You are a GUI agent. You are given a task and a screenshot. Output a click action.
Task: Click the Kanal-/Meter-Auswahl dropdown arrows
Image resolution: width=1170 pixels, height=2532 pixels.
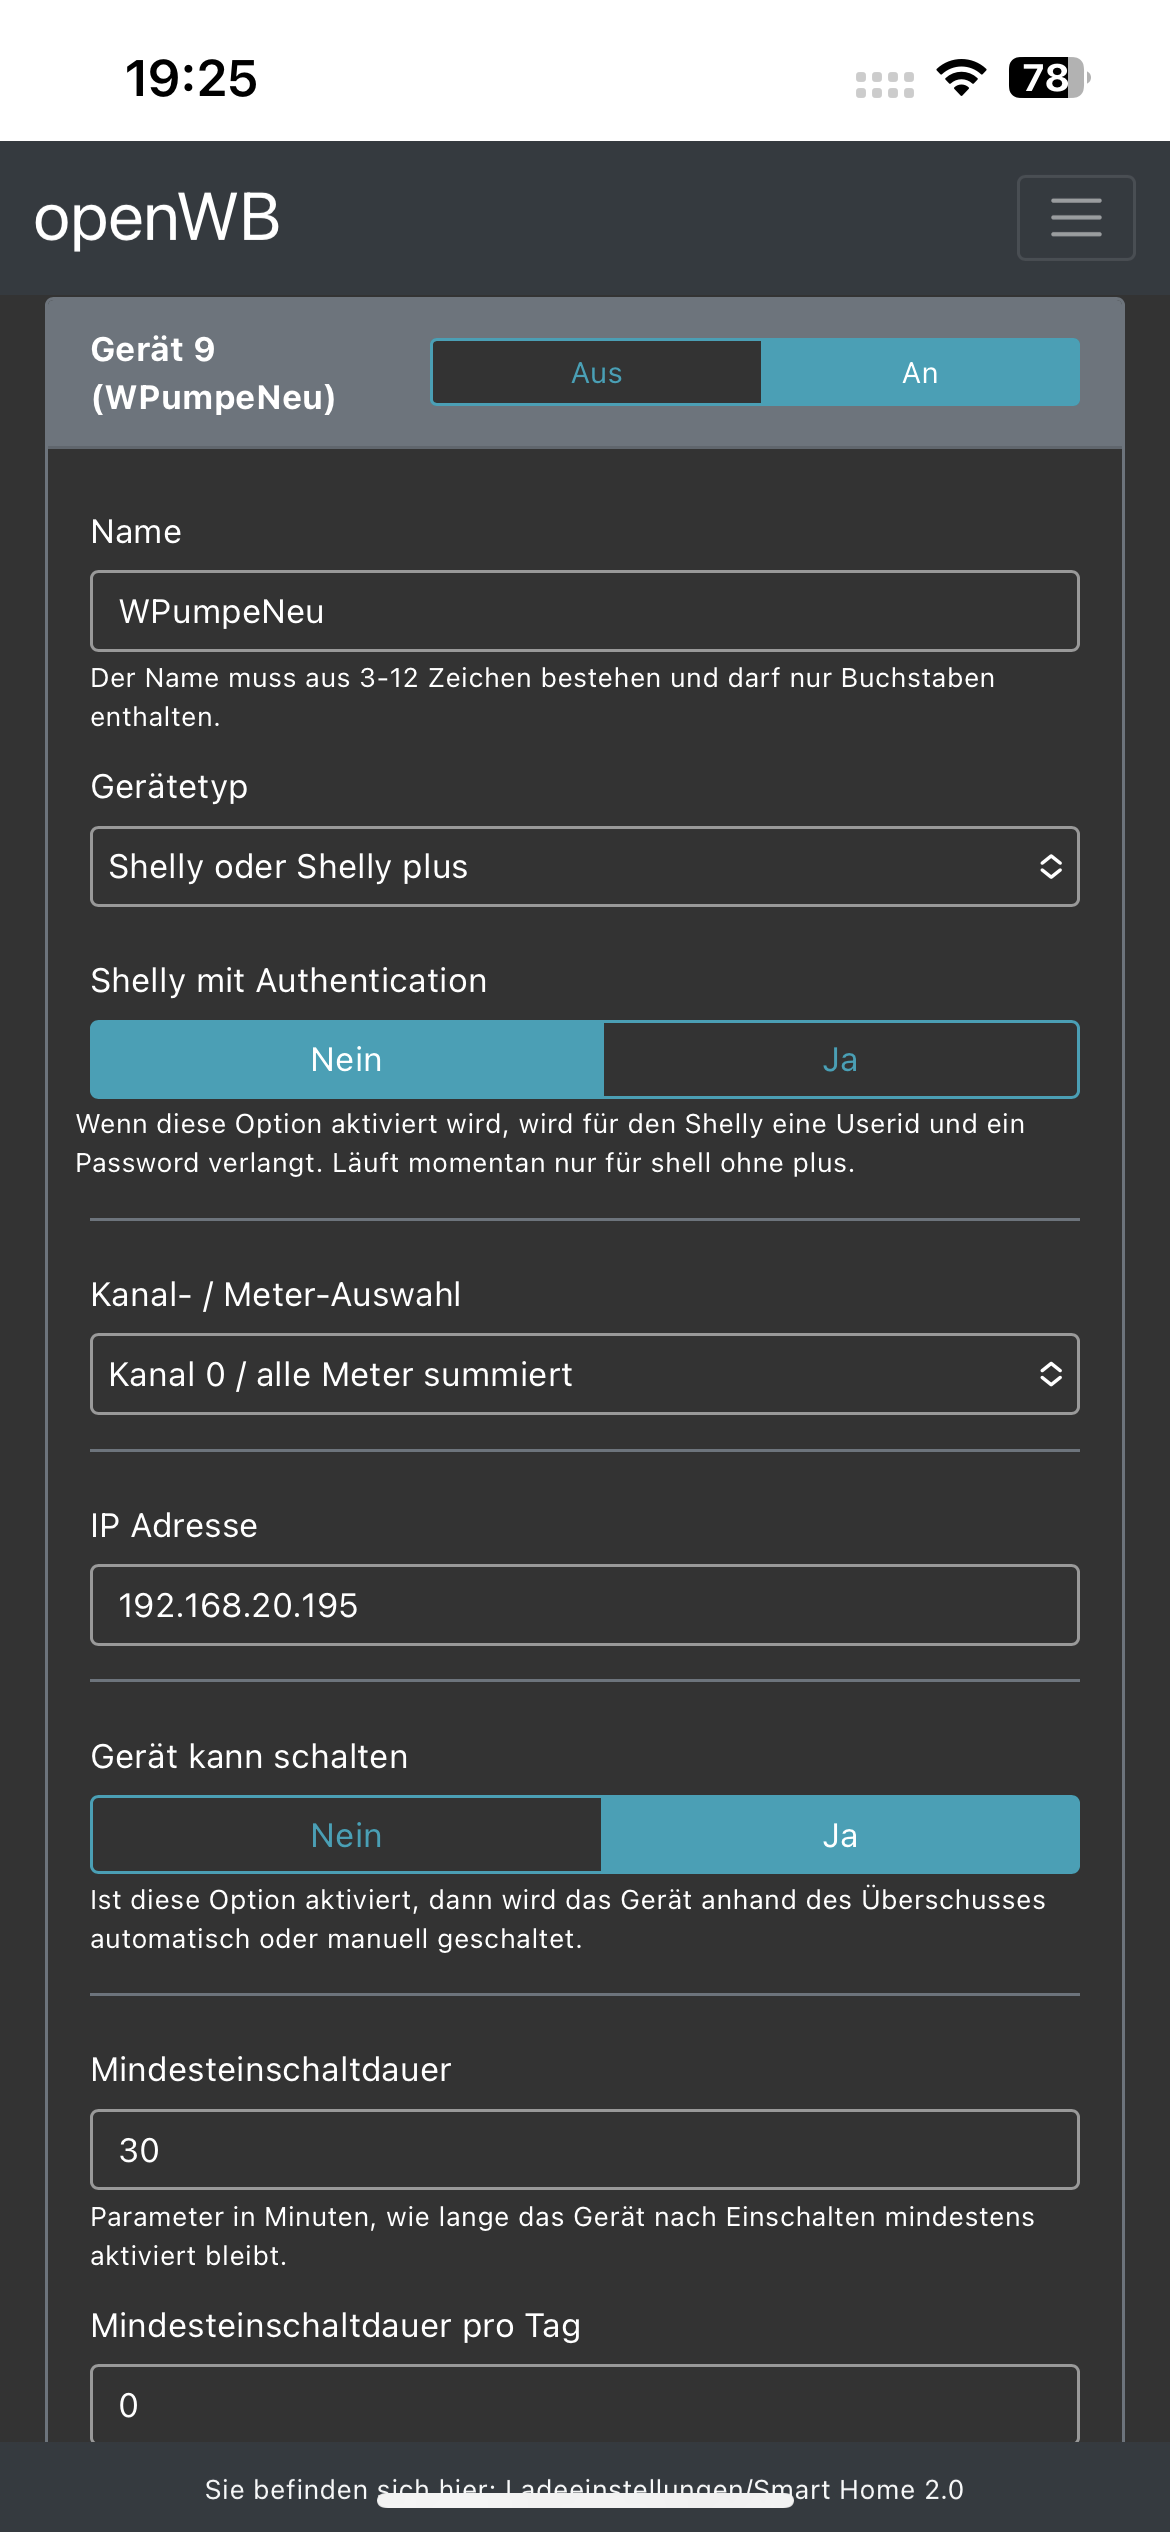[1050, 1374]
